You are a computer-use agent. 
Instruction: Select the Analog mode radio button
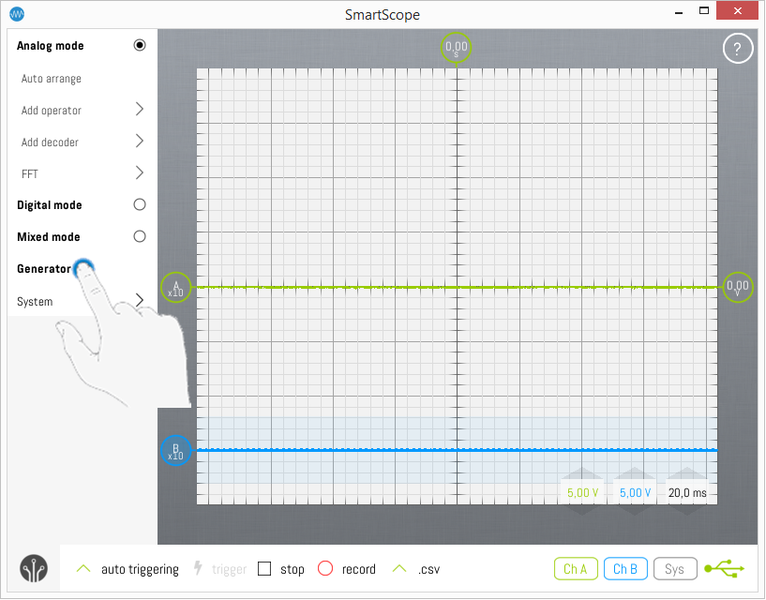(139, 46)
